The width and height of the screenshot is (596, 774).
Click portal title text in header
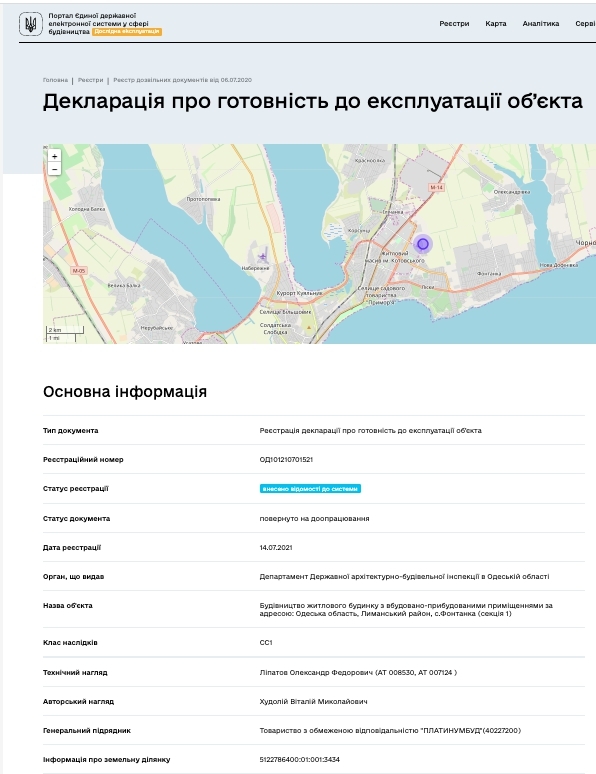98,23
